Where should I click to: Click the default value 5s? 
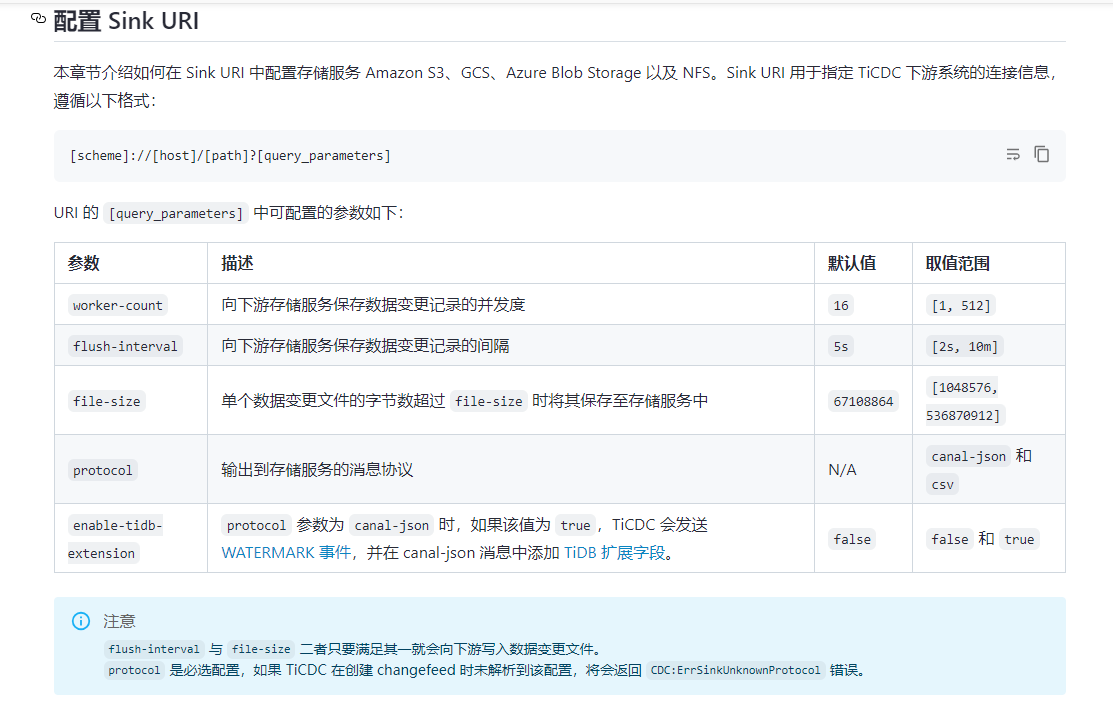(841, 347)
